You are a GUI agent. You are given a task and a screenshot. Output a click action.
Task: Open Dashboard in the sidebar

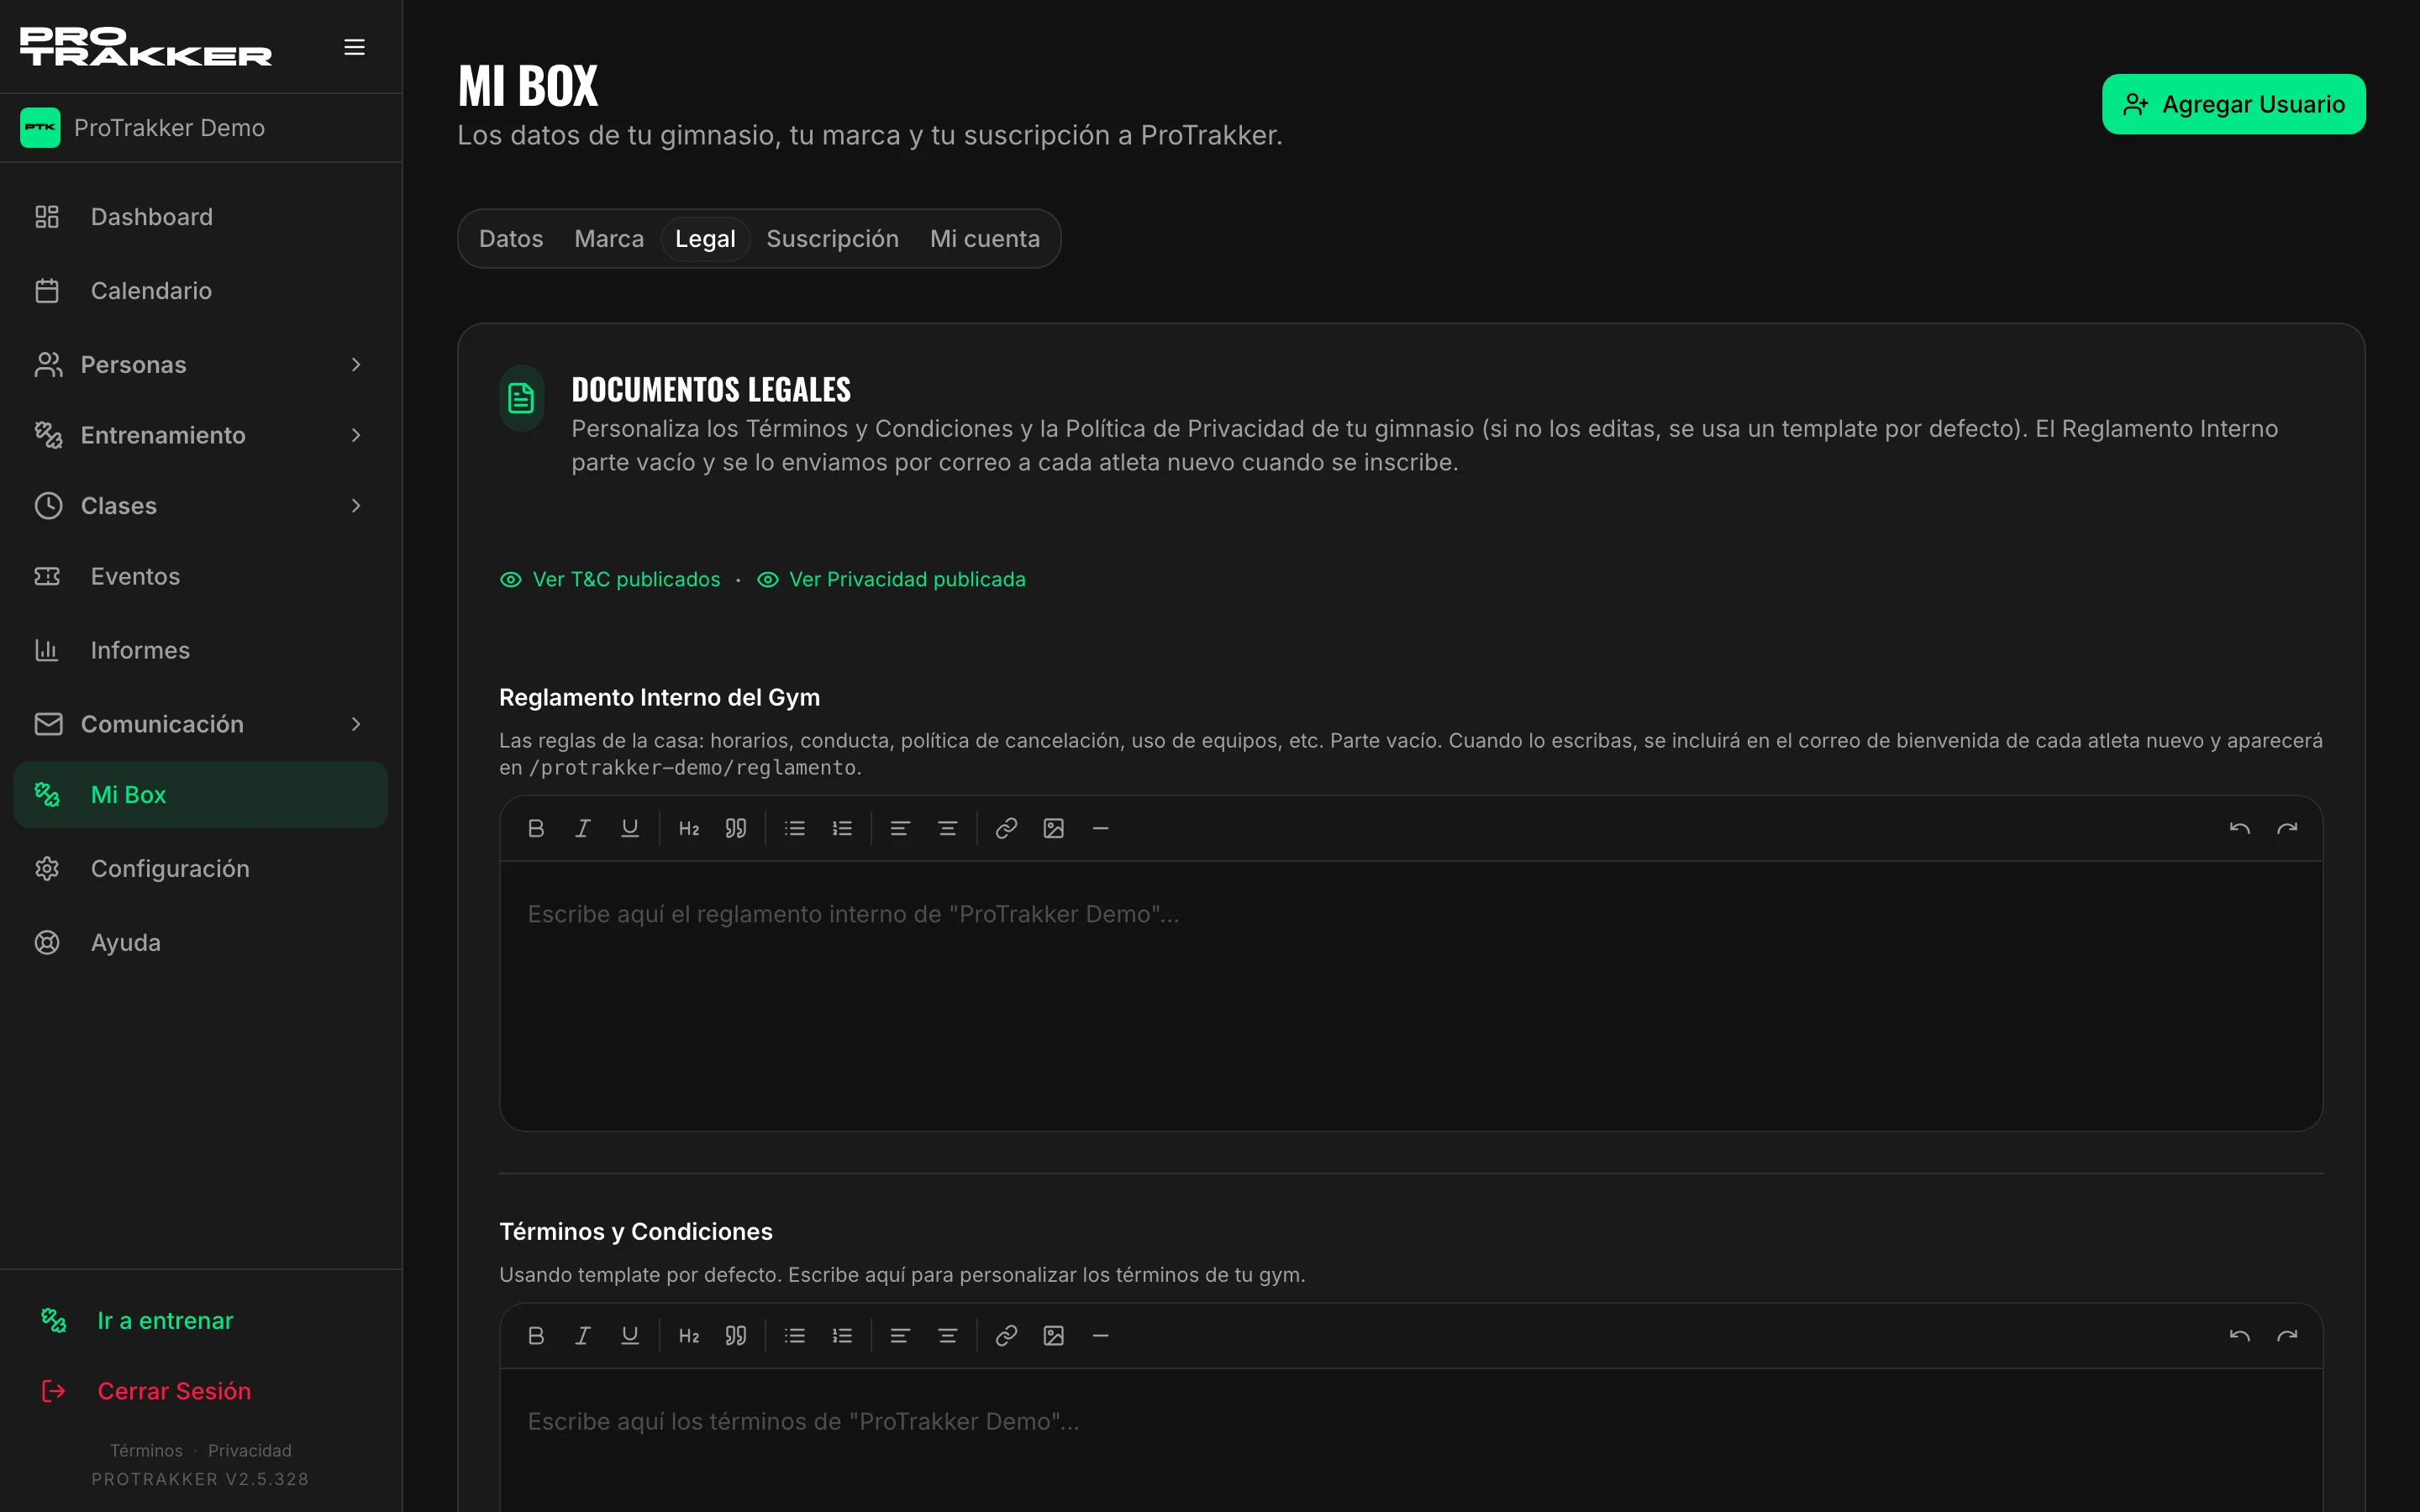click(x=200, y=217)
